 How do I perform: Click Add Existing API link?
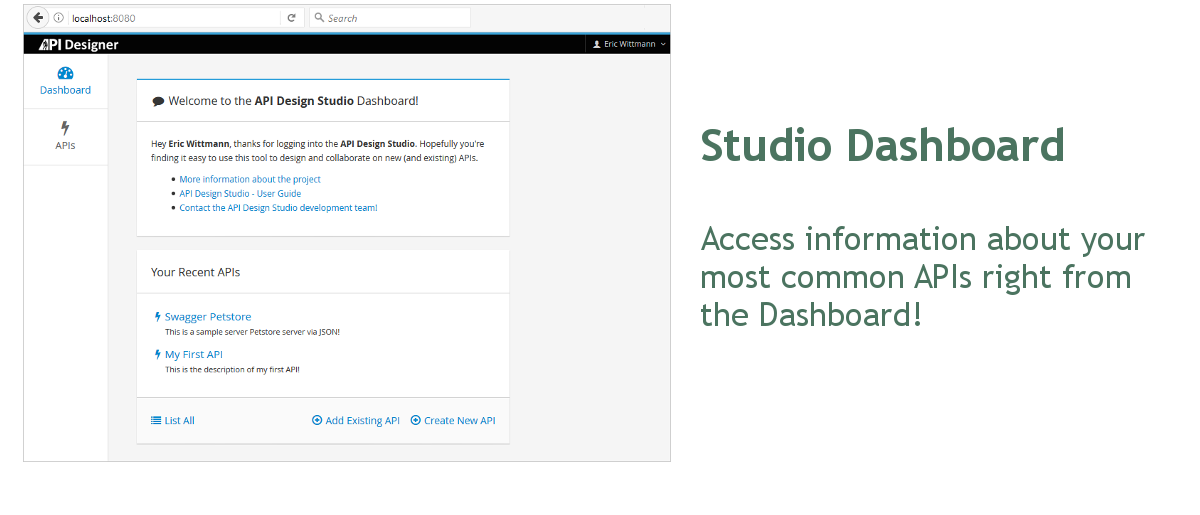coord(362,421)
